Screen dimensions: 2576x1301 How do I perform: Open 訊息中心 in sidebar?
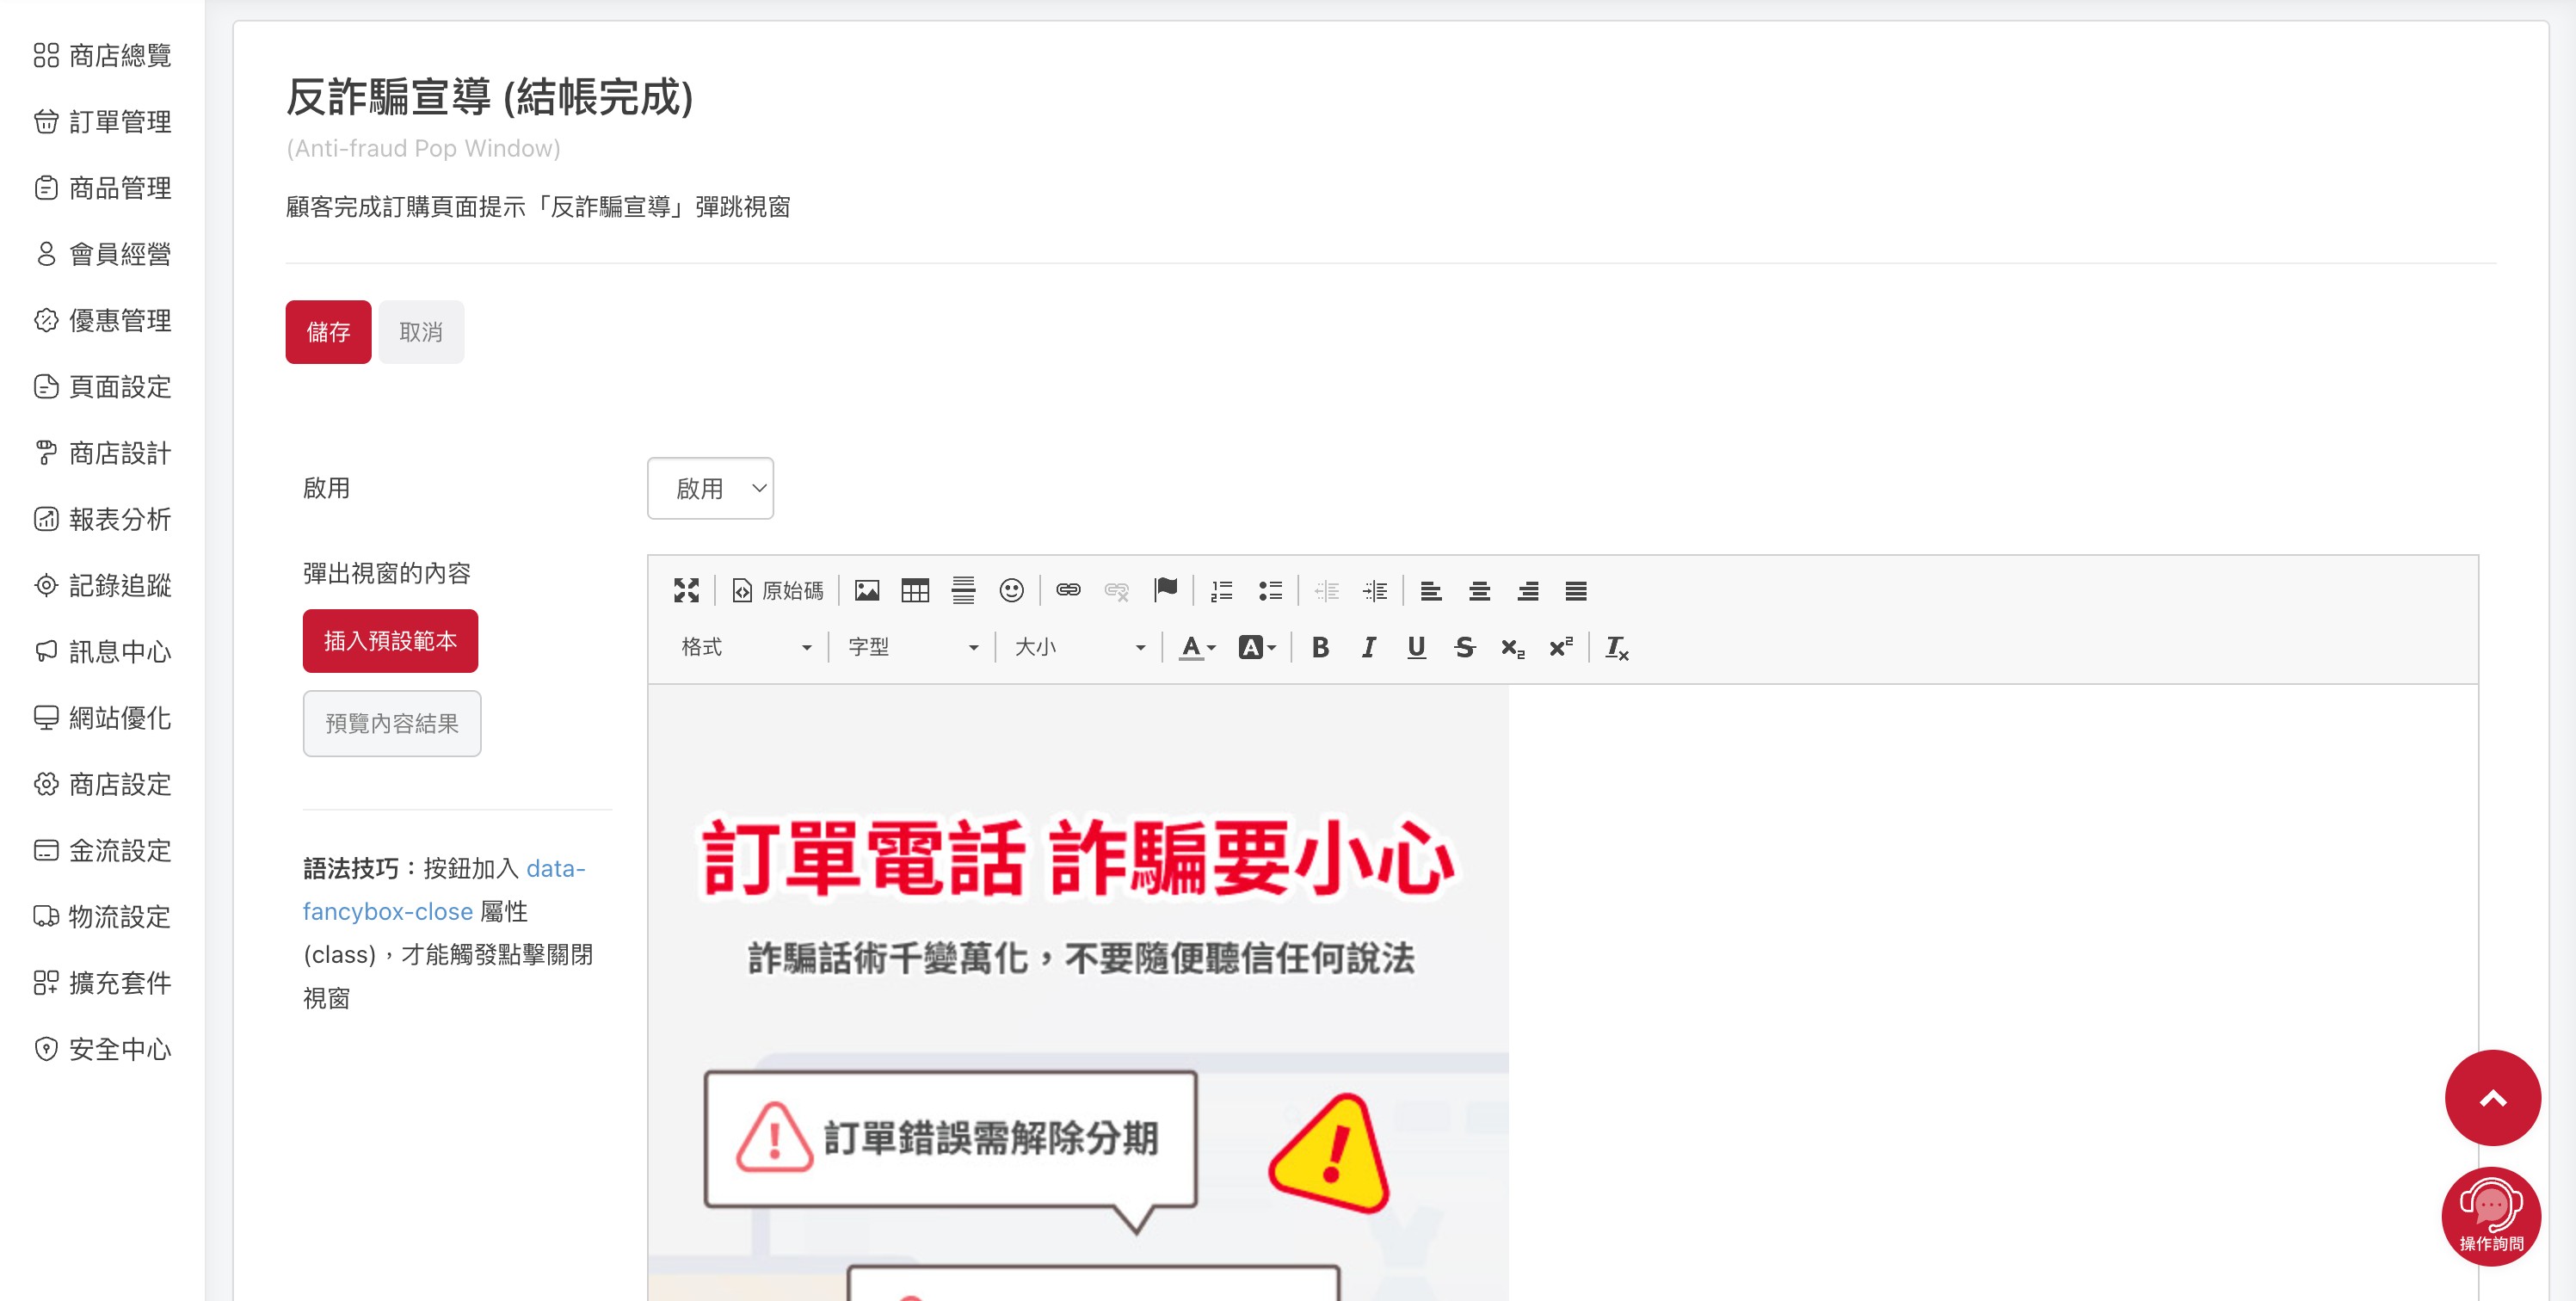pos(102,652)
